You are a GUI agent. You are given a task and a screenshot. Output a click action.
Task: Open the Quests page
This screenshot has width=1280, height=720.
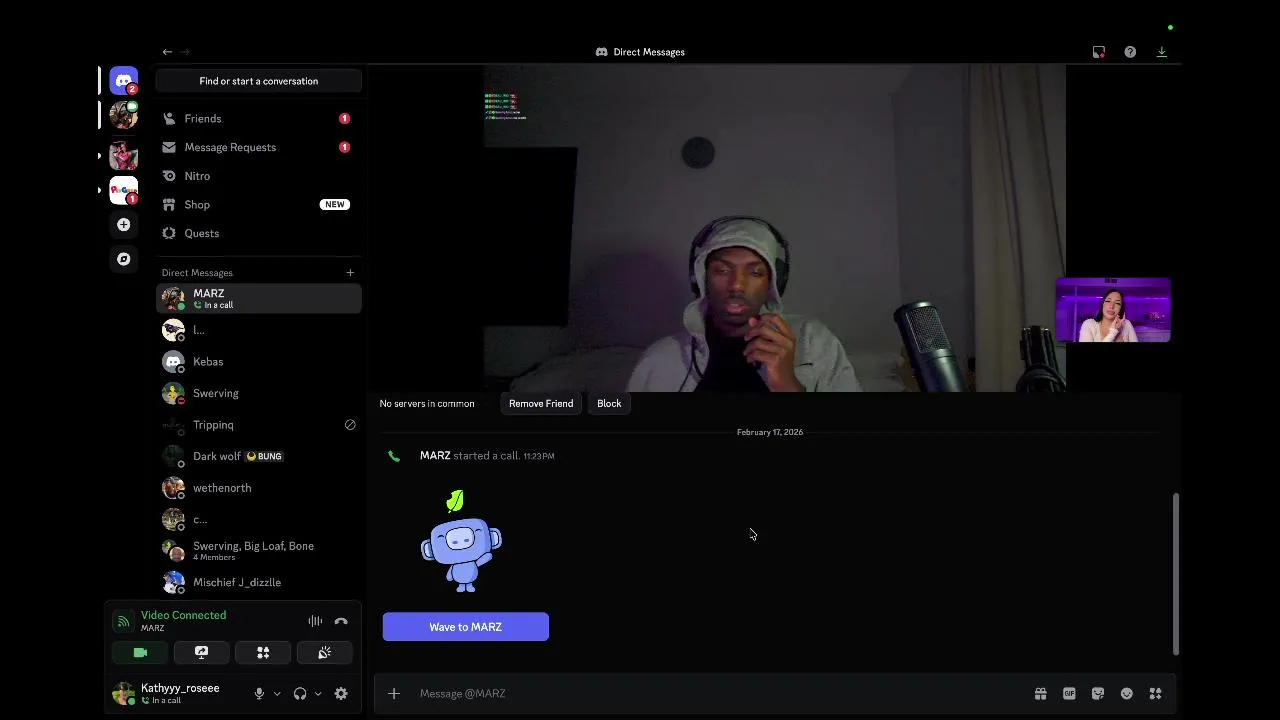click(x=259, y=233)
